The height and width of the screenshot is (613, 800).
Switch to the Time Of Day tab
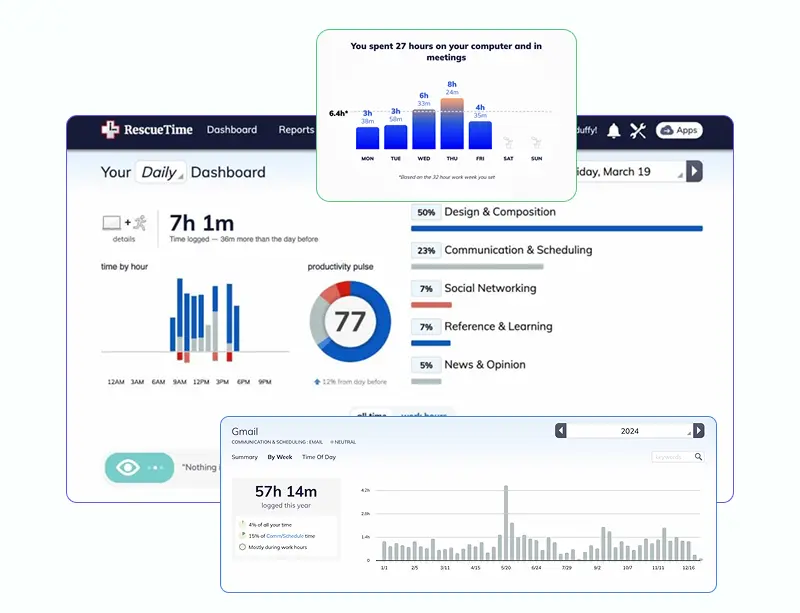(x=319, y=457)
